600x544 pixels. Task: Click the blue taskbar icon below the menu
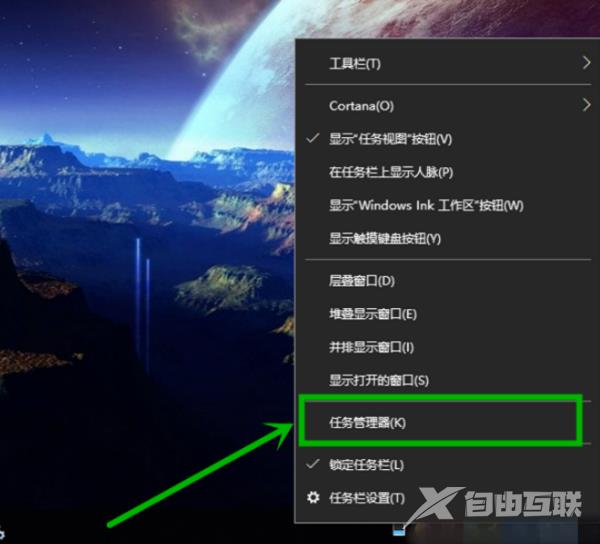click(x=398, y=531)
